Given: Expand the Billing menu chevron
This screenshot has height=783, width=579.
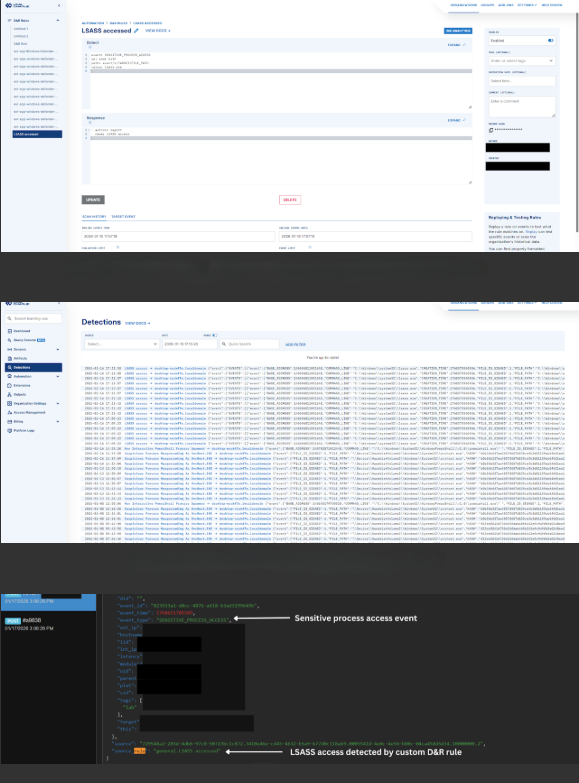Looking at the screenshot, I should pyautogui.click(x=58, y=421).
